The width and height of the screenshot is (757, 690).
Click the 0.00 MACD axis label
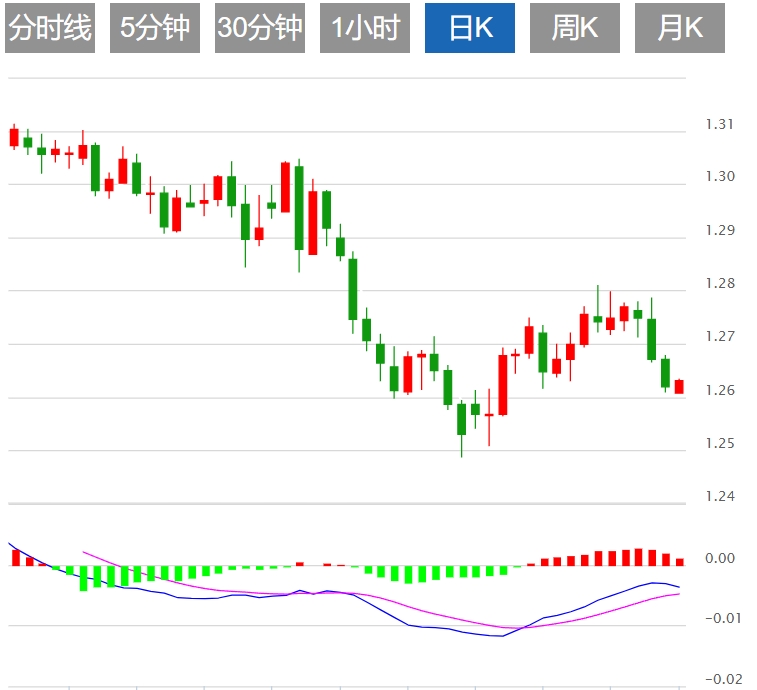coord(720,558)
